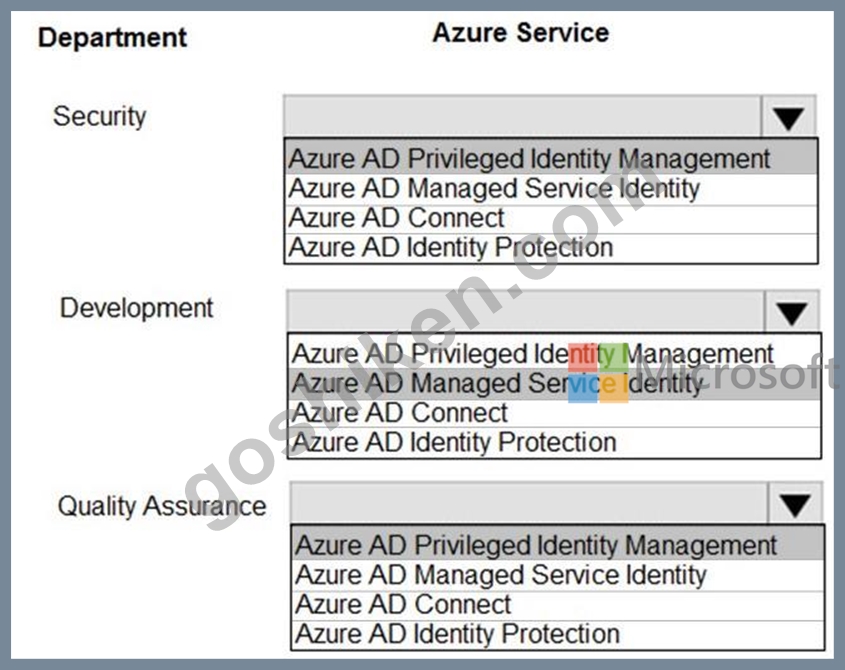Open the Development department dropdown arrow
This screenshot has height=670, width=845.
(792, 312)
